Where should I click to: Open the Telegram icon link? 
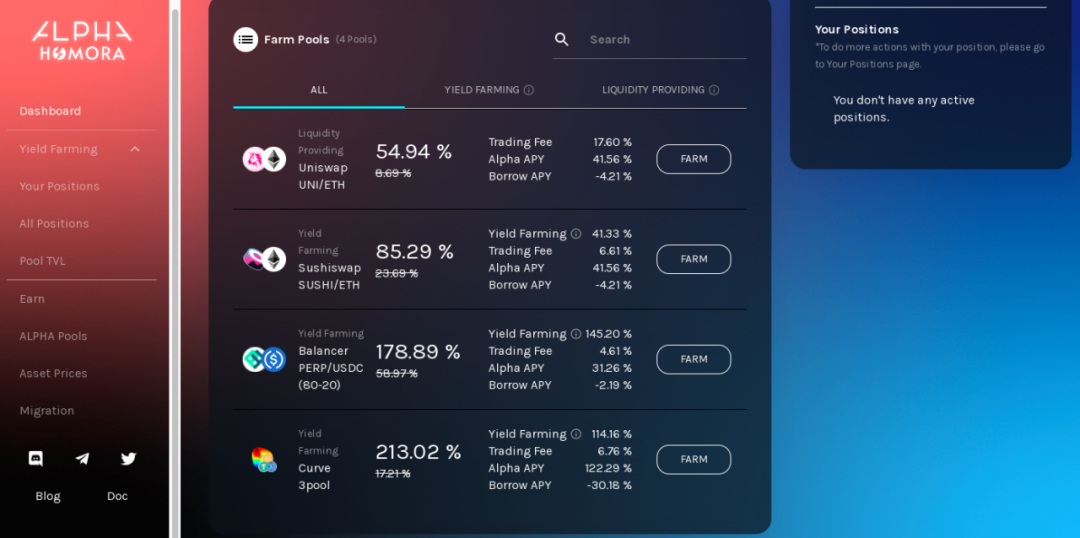[82, 458]
